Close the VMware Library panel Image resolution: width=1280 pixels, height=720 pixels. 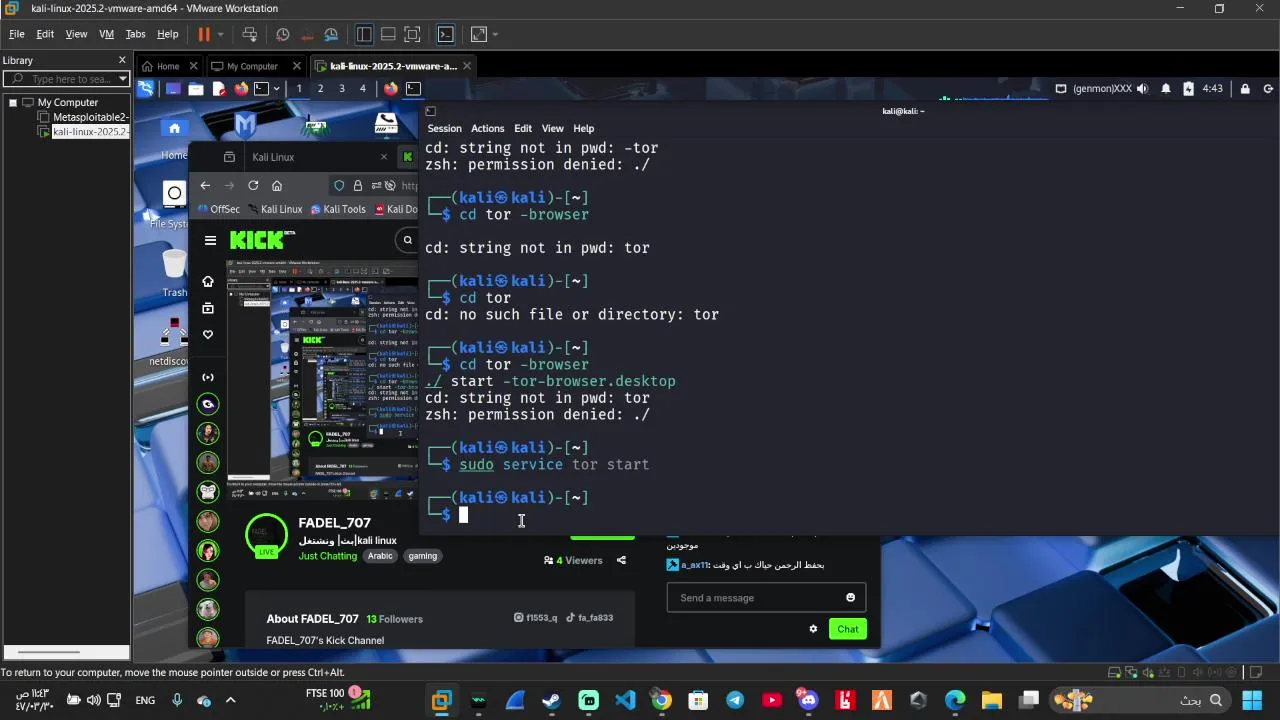[x=122, y=60]
